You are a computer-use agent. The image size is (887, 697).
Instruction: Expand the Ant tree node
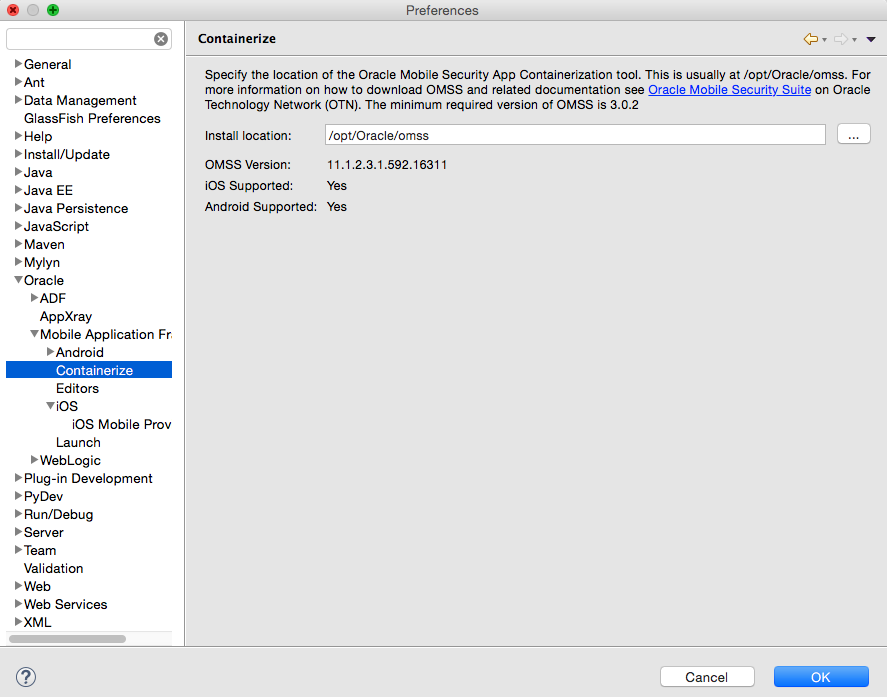point(18,81)
